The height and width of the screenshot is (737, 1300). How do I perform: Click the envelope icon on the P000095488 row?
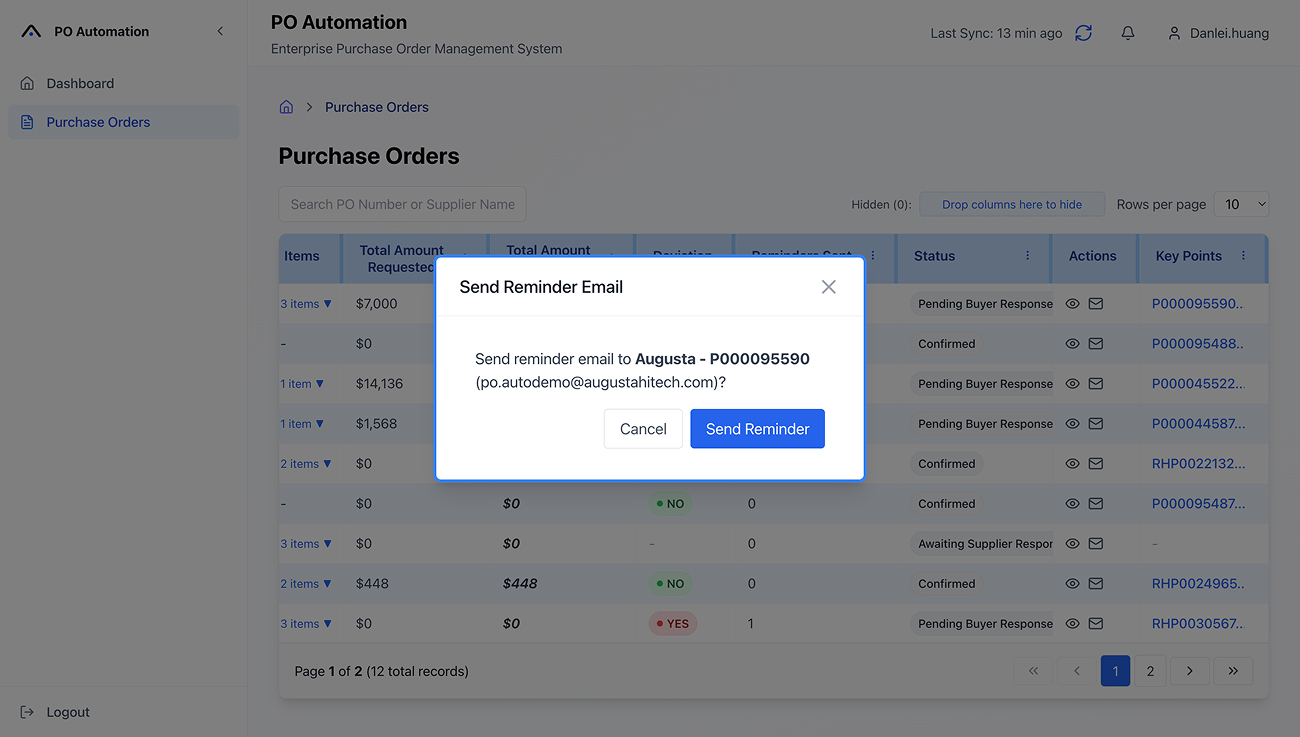coord(1096,343)
